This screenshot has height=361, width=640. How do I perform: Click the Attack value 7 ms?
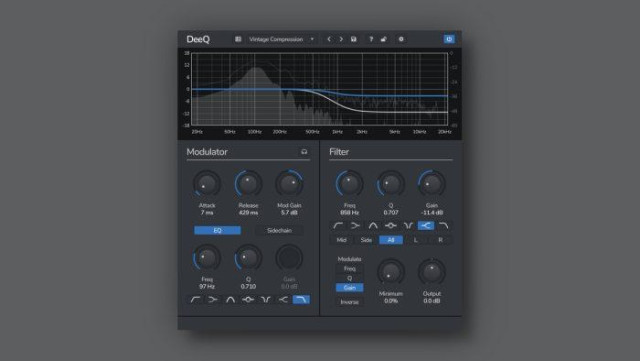coord(207,213)
